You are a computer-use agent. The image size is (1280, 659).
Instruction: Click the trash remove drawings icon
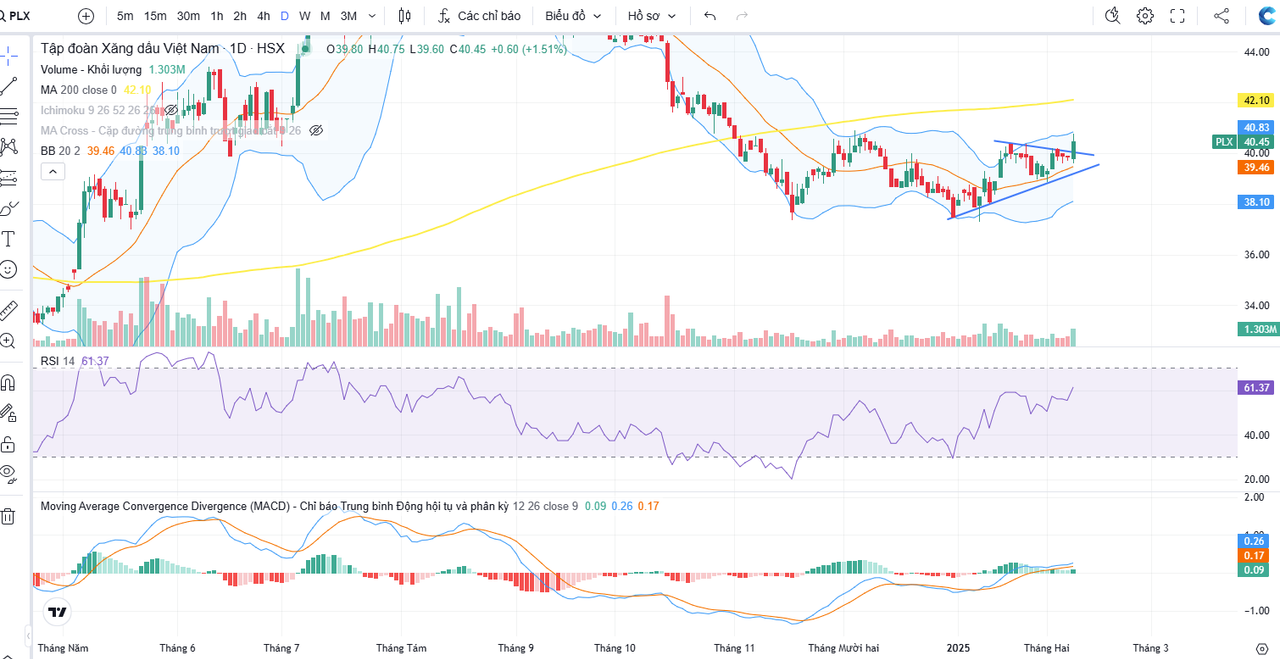coord(8,516)
